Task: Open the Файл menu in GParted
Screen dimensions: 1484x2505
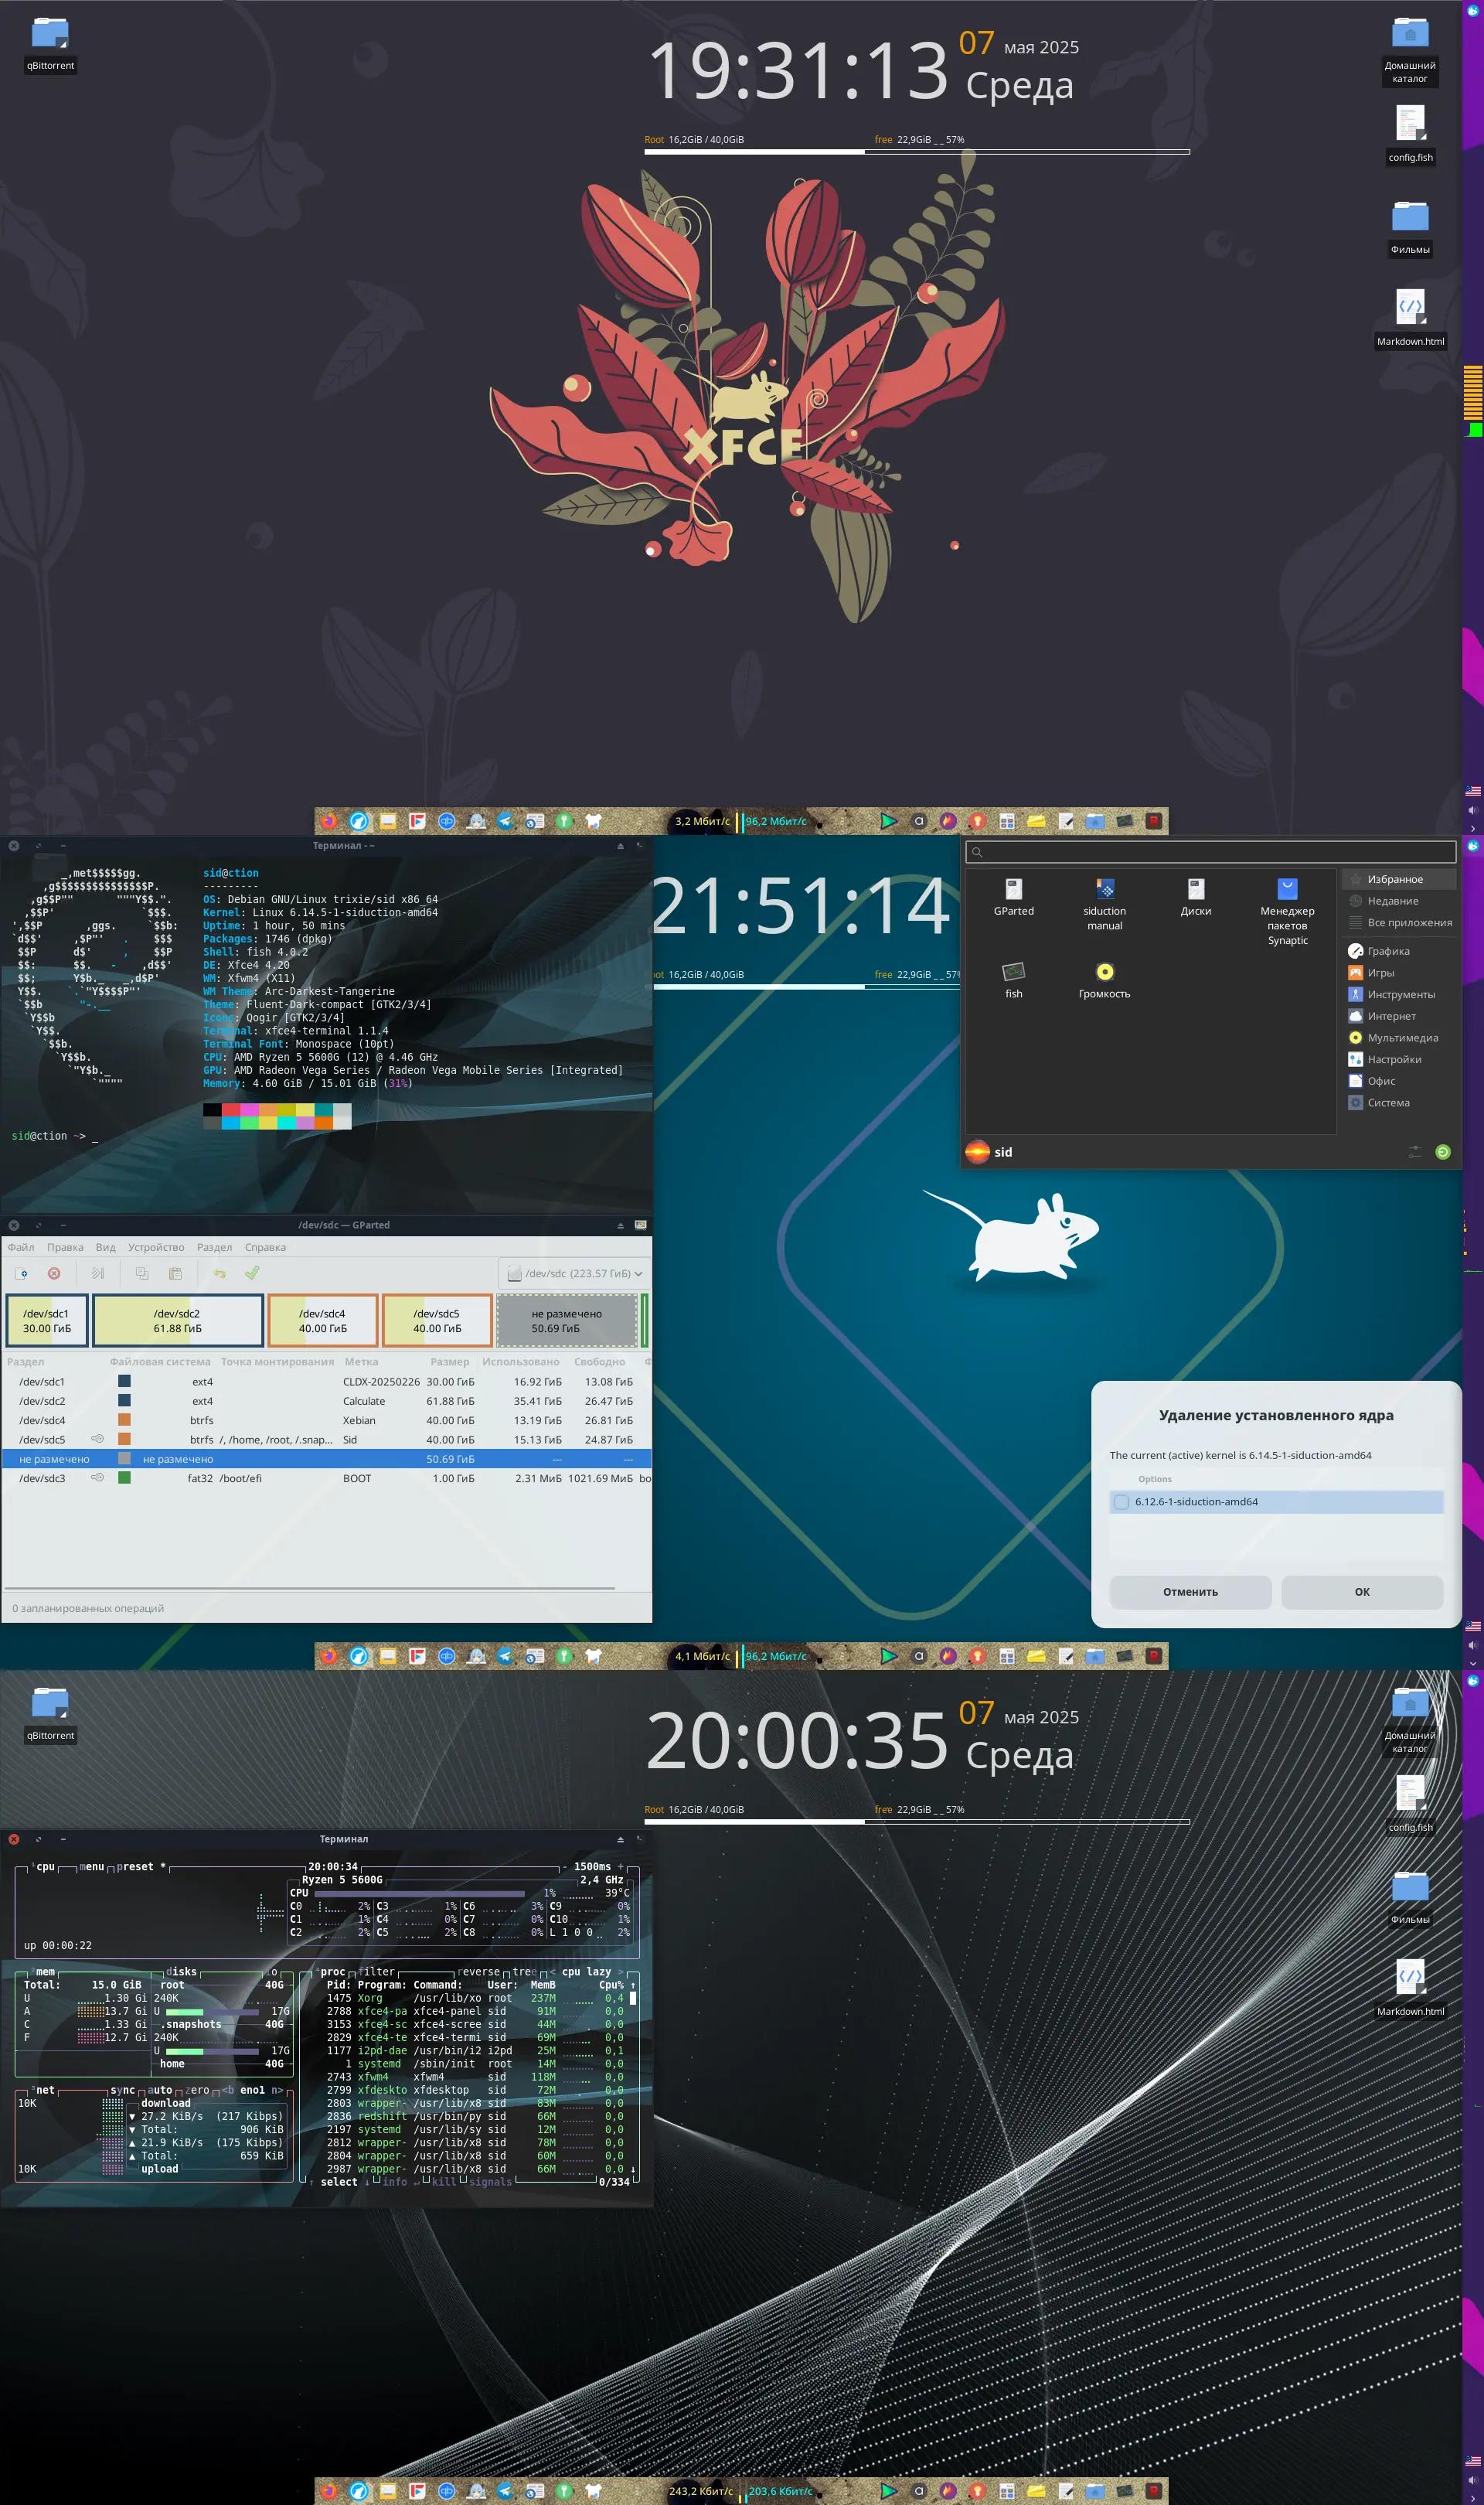Action: click(21, 1247)
